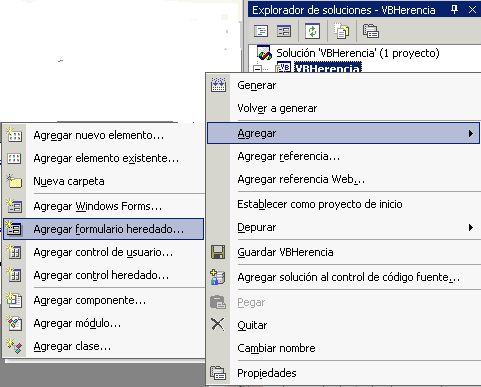Select Generar from the context menu
Image resolution: width=481 pixels, height=387 pixels.
pyautogui.click(x=344, y=85)
